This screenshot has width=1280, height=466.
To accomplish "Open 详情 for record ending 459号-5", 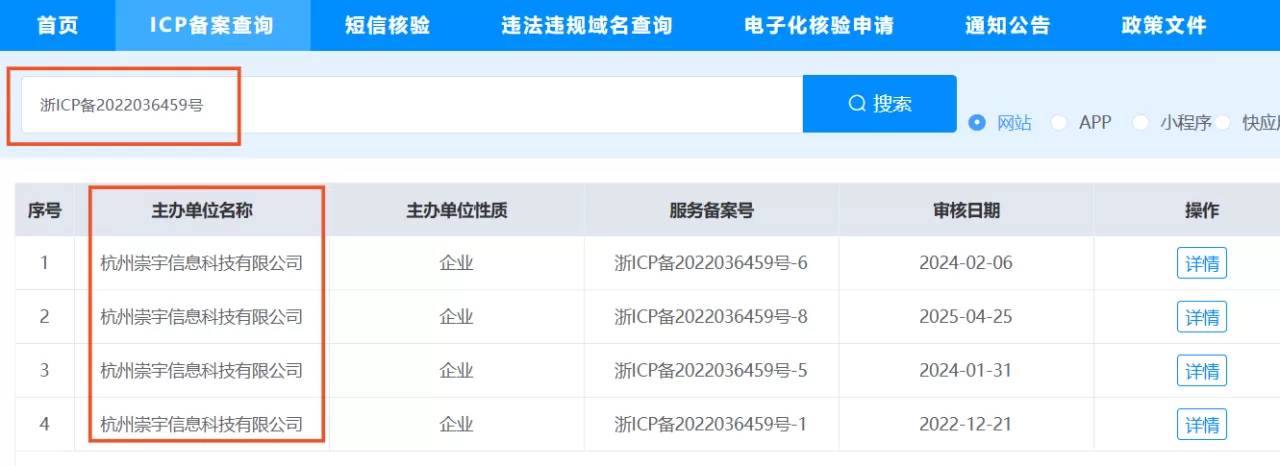I will pyautogui.click(x=1202, y=370).
